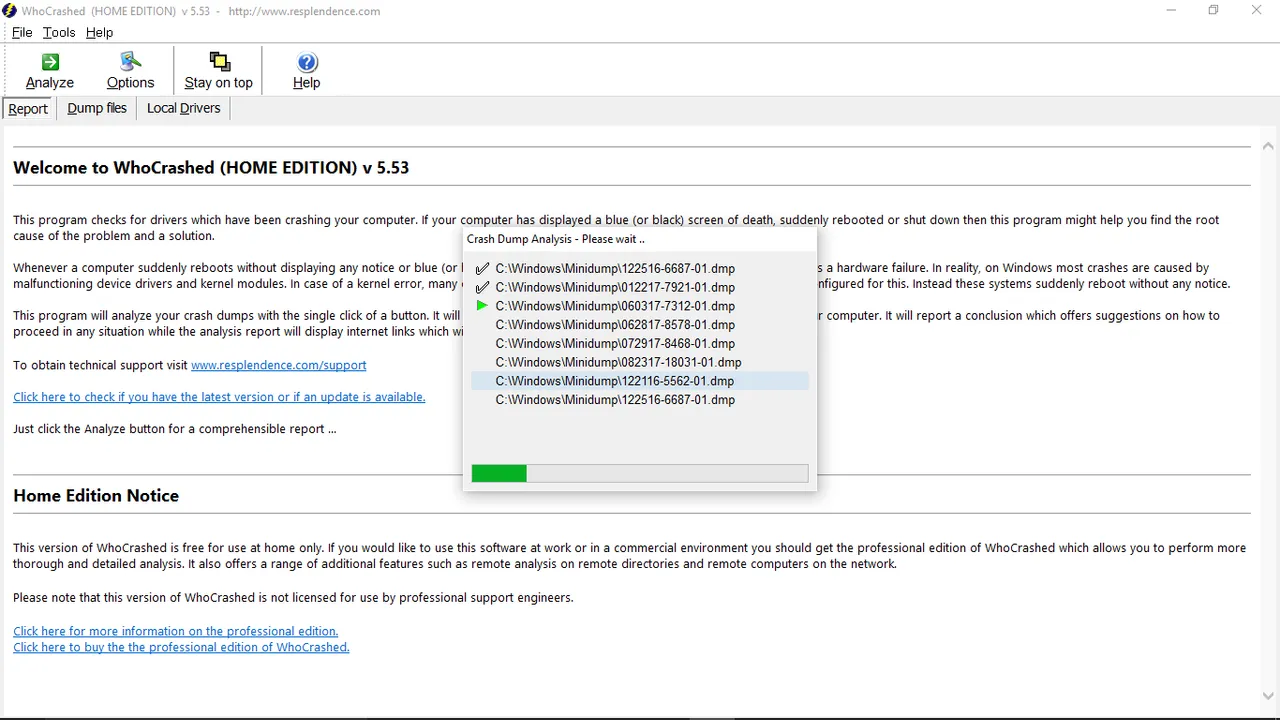Click the Help question mark icon
This screenshot has width=1280, height=720.
(307, 62)
